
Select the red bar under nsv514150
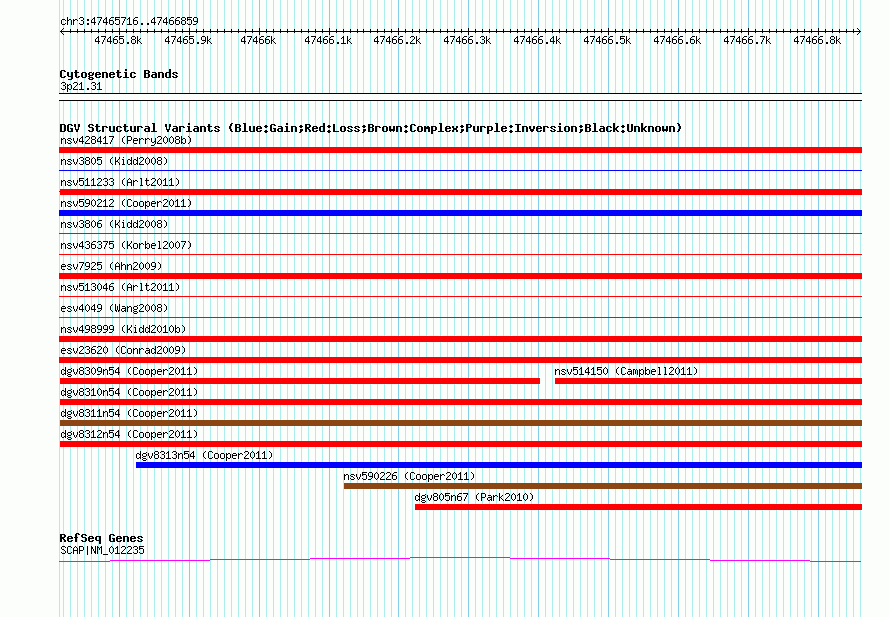708,381
